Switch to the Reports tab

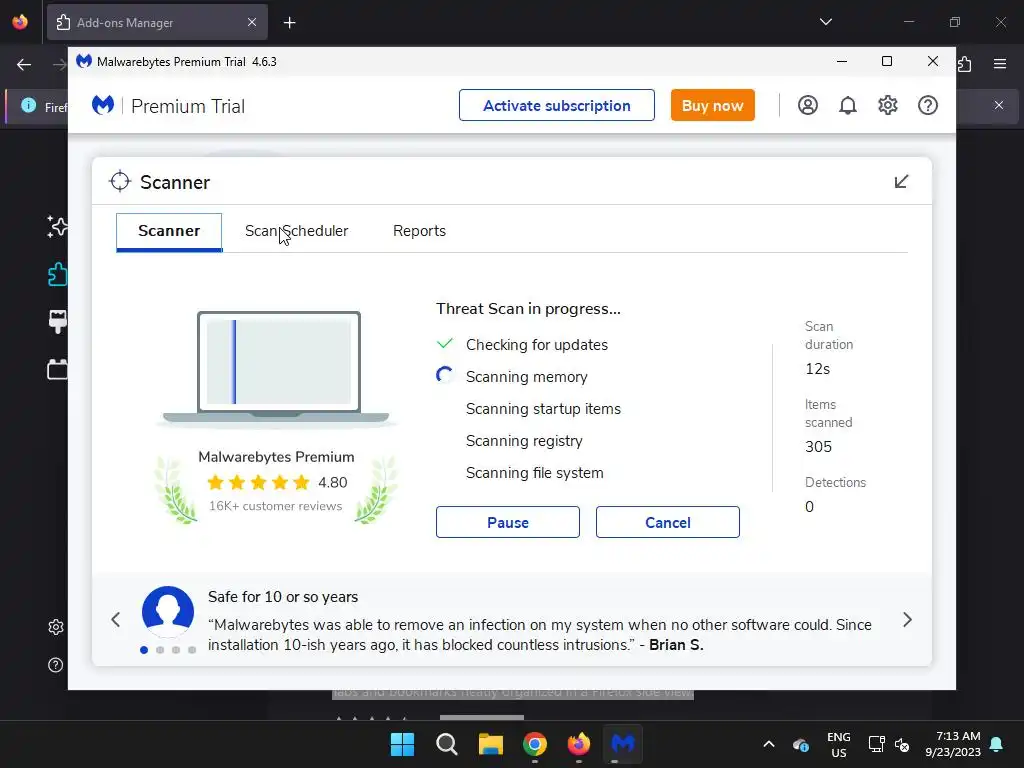click(419, 231)
